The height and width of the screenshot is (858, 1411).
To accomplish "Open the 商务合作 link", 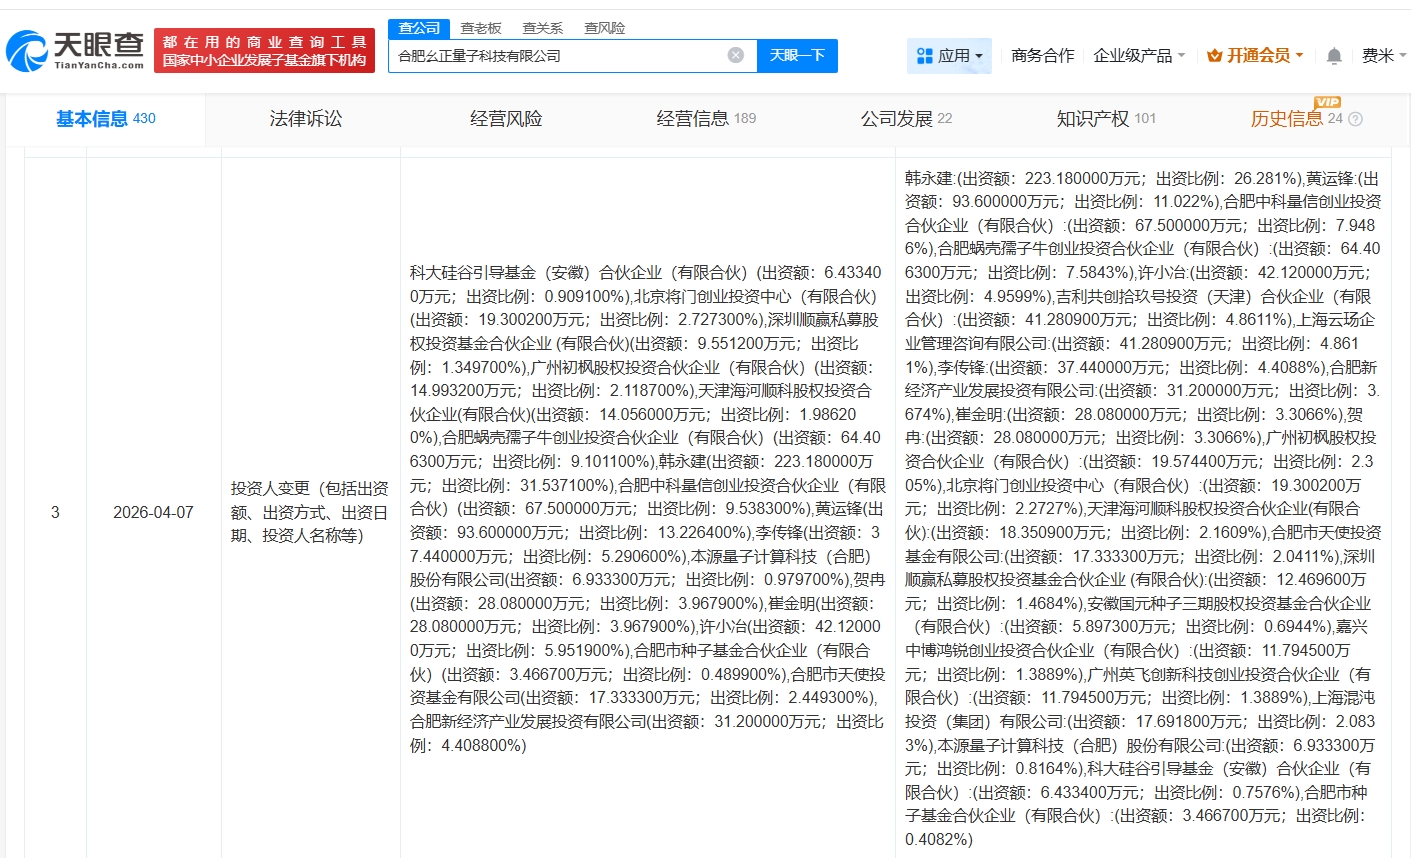I will (x=1042, y=56).
